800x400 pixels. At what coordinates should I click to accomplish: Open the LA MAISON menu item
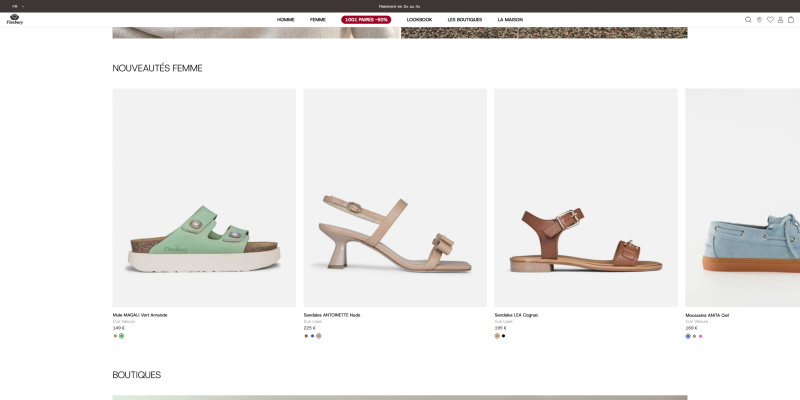(x=510, y=19)
